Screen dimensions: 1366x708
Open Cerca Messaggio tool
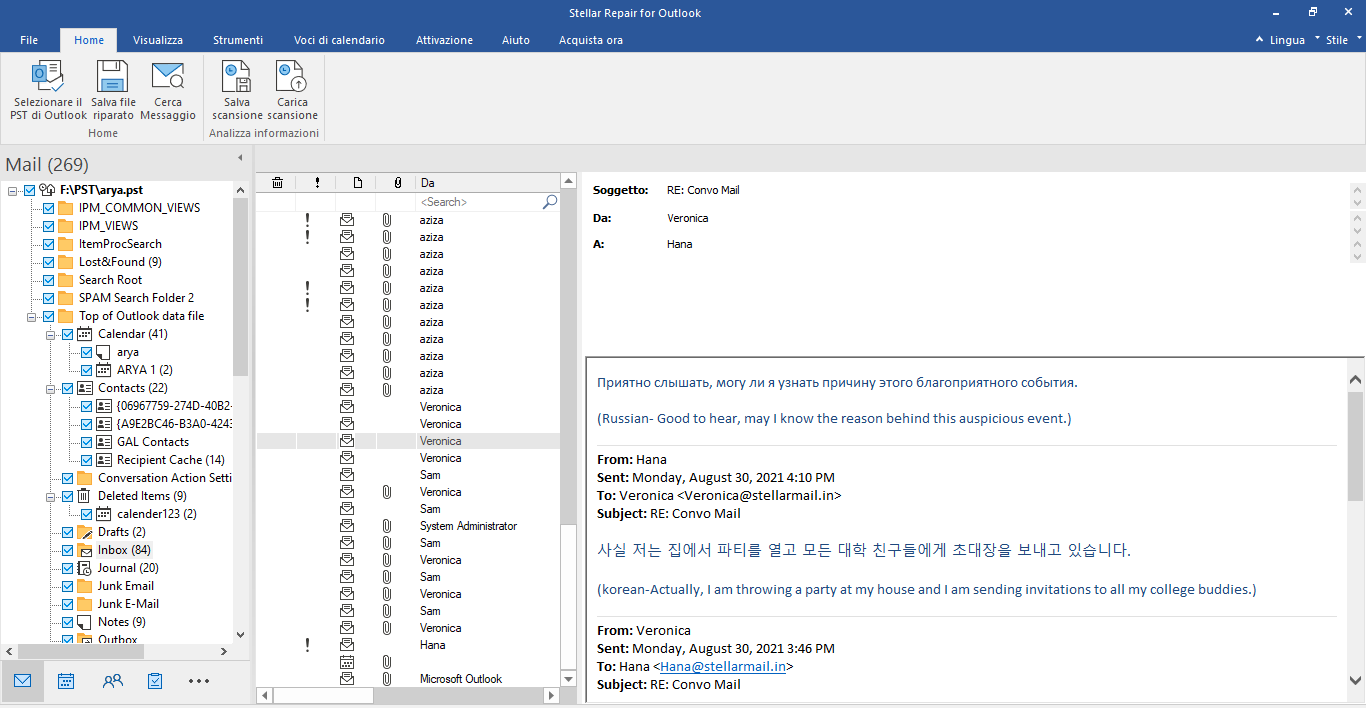point(168,76)
